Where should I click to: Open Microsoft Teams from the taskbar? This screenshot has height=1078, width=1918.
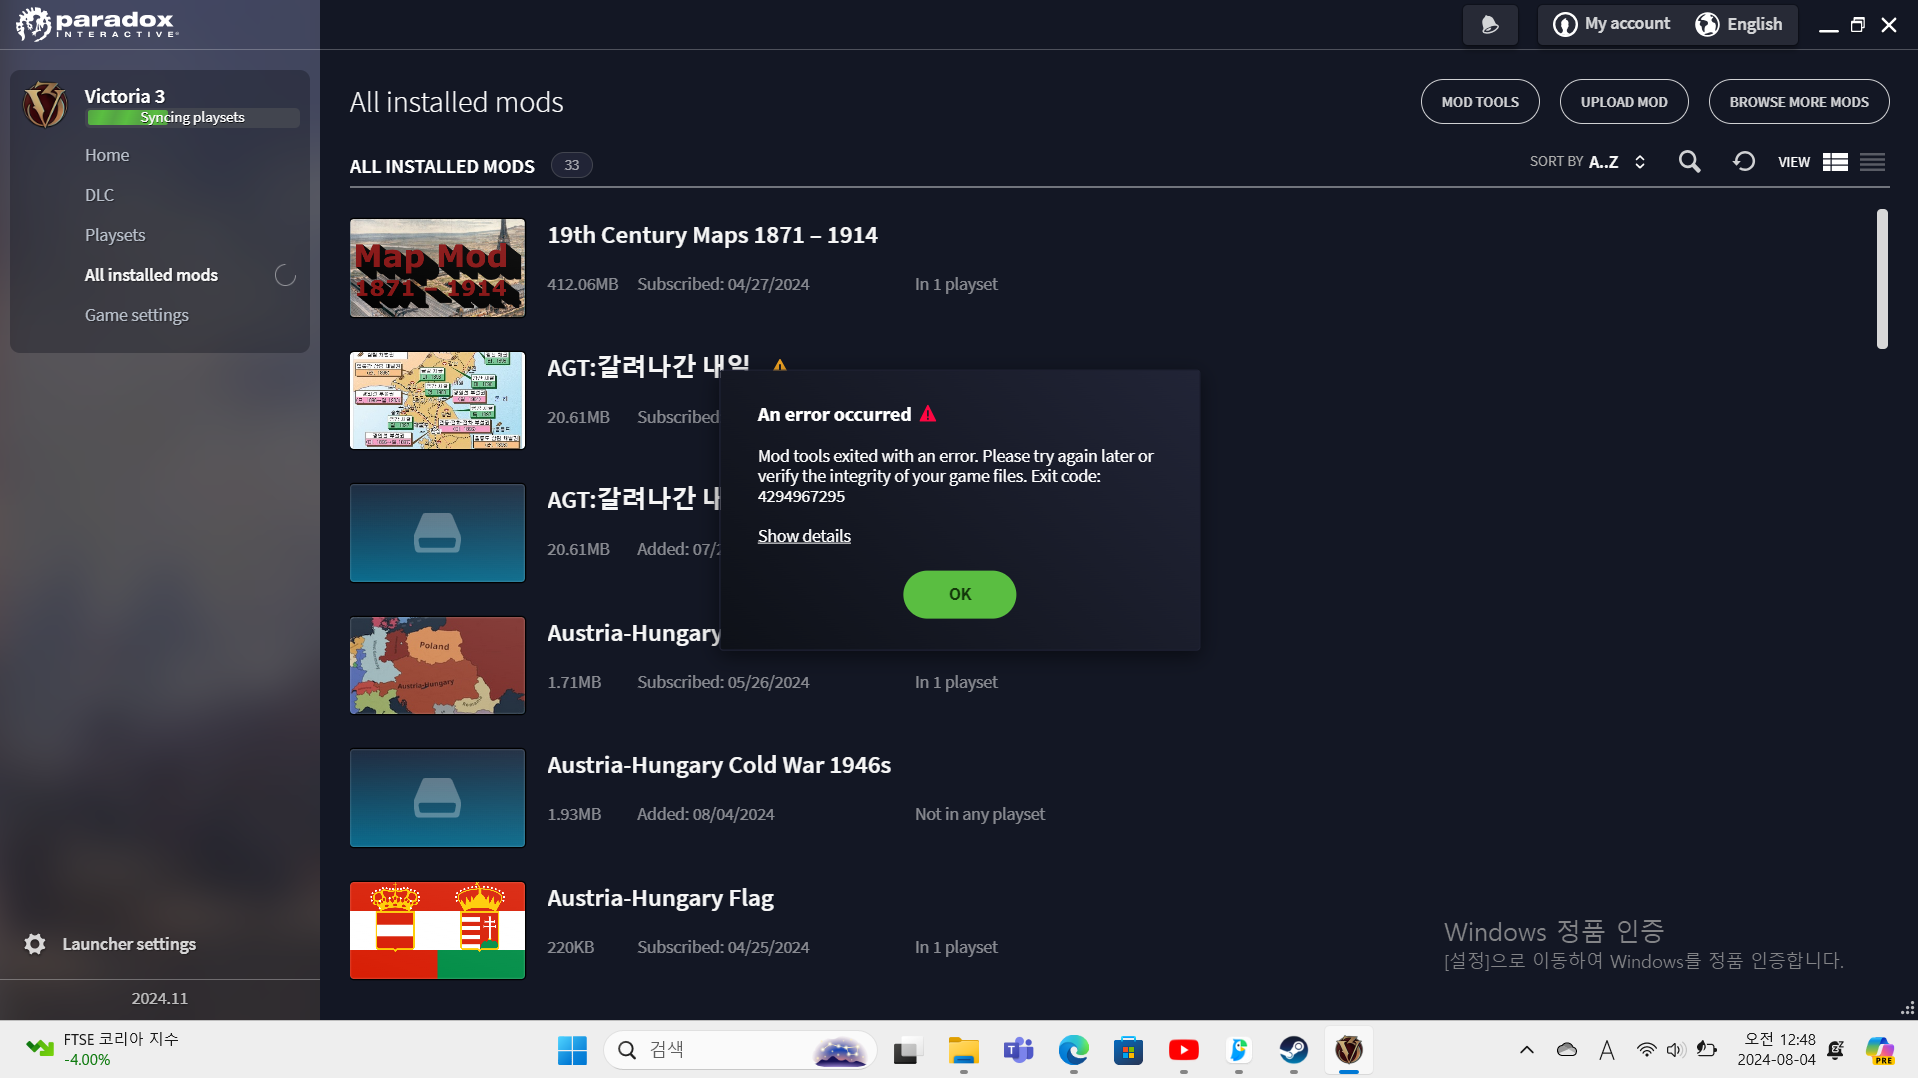click(x=1018, y=1050)
